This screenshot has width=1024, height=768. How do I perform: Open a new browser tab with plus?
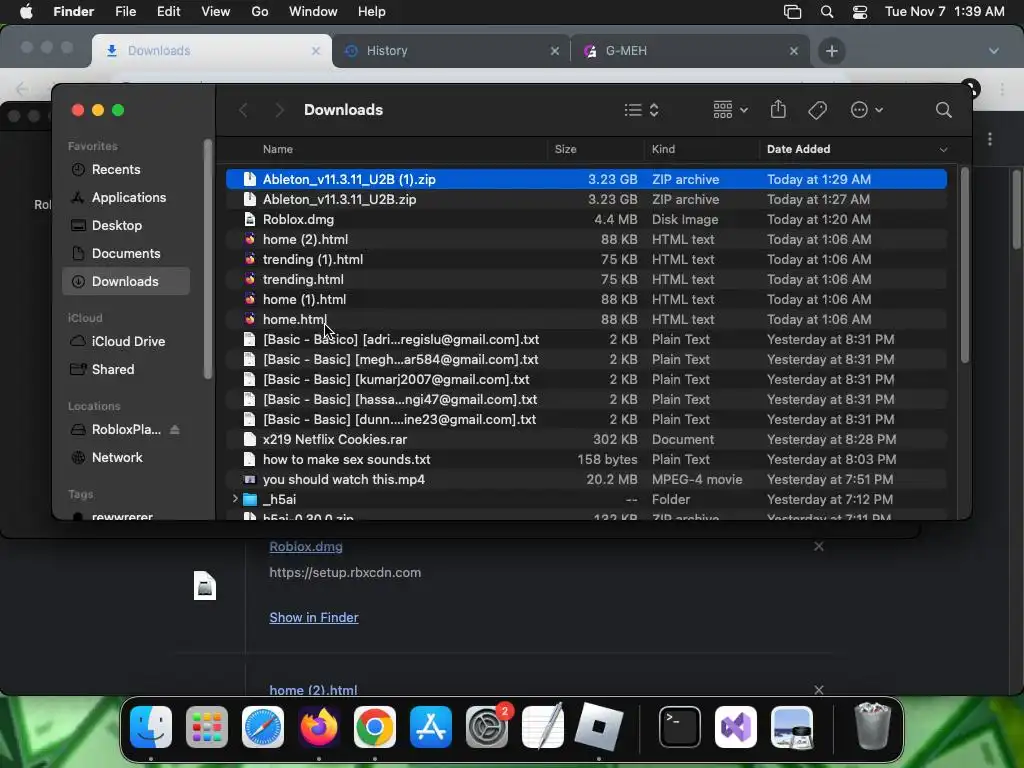(x=831, y=51)
